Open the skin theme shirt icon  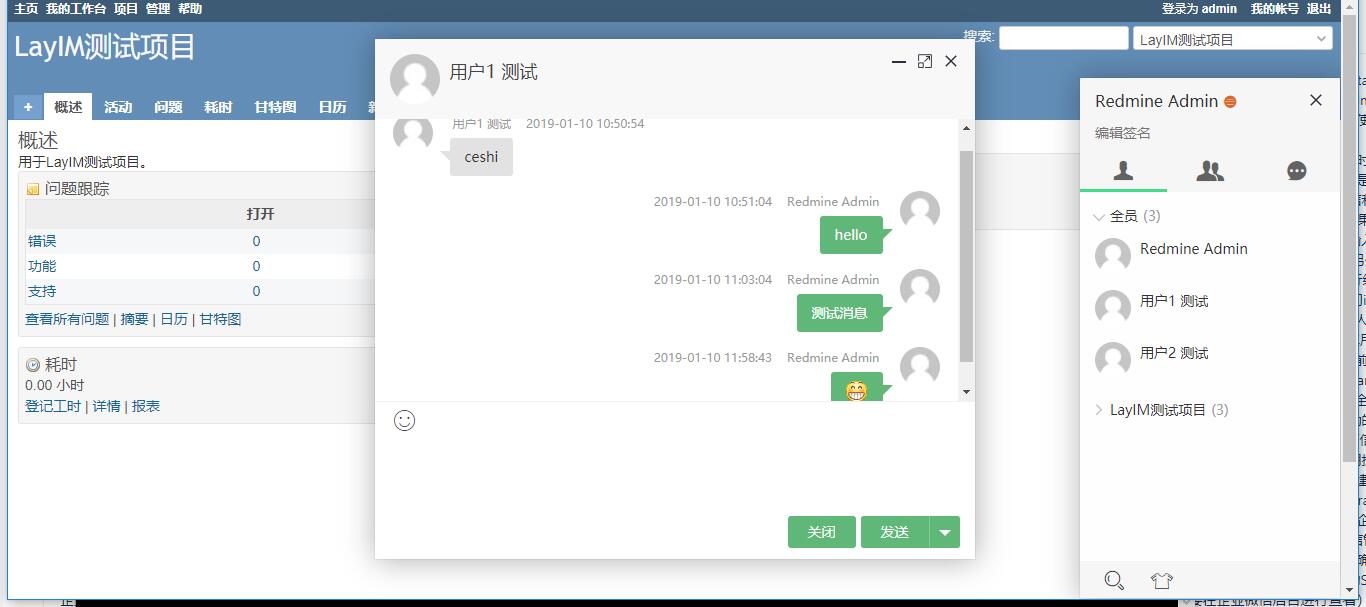[1161, 580]
